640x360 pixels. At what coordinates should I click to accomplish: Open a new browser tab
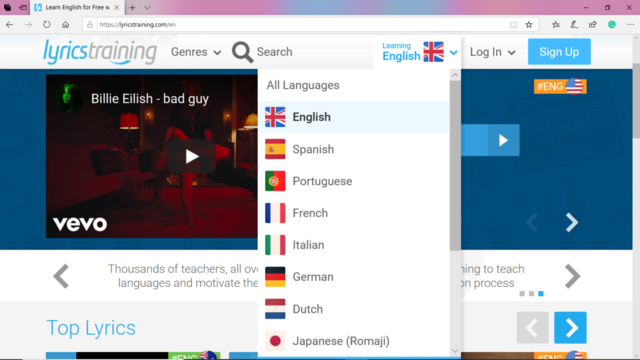point(132,7)
